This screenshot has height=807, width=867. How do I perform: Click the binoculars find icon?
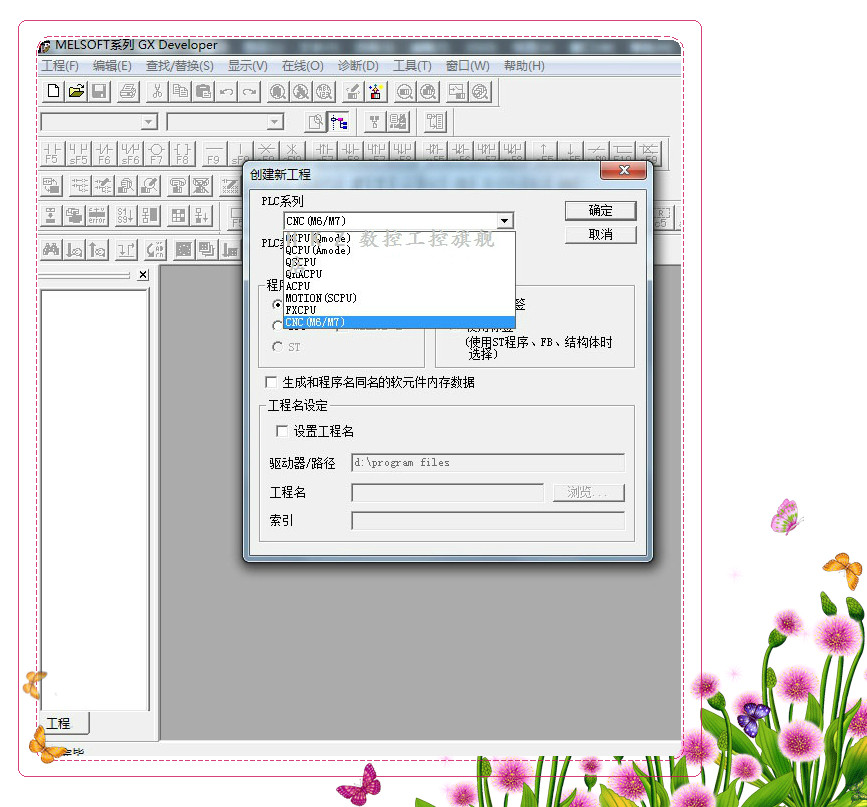pyautogui.click(x=51, y=250)
